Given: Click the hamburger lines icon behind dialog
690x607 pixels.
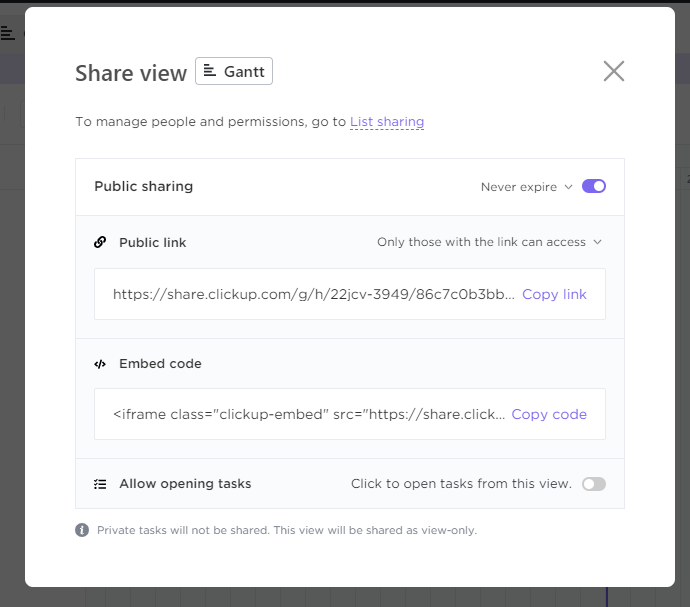Looking at the screenshot, I should click(x=7, y=33).
